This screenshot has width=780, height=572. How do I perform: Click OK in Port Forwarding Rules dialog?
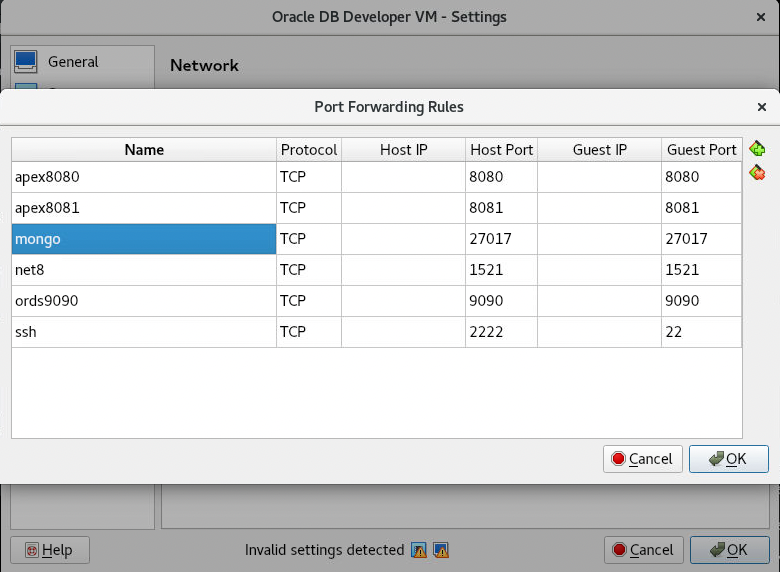[x=728, y=459]
